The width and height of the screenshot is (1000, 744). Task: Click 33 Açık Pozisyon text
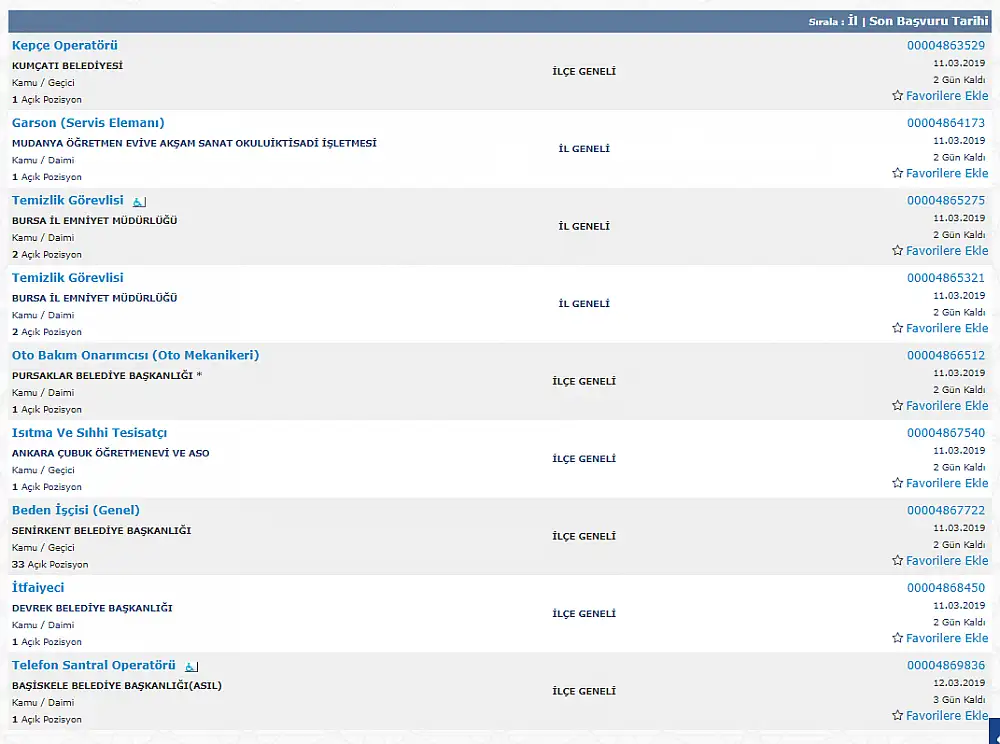point(50,564)
